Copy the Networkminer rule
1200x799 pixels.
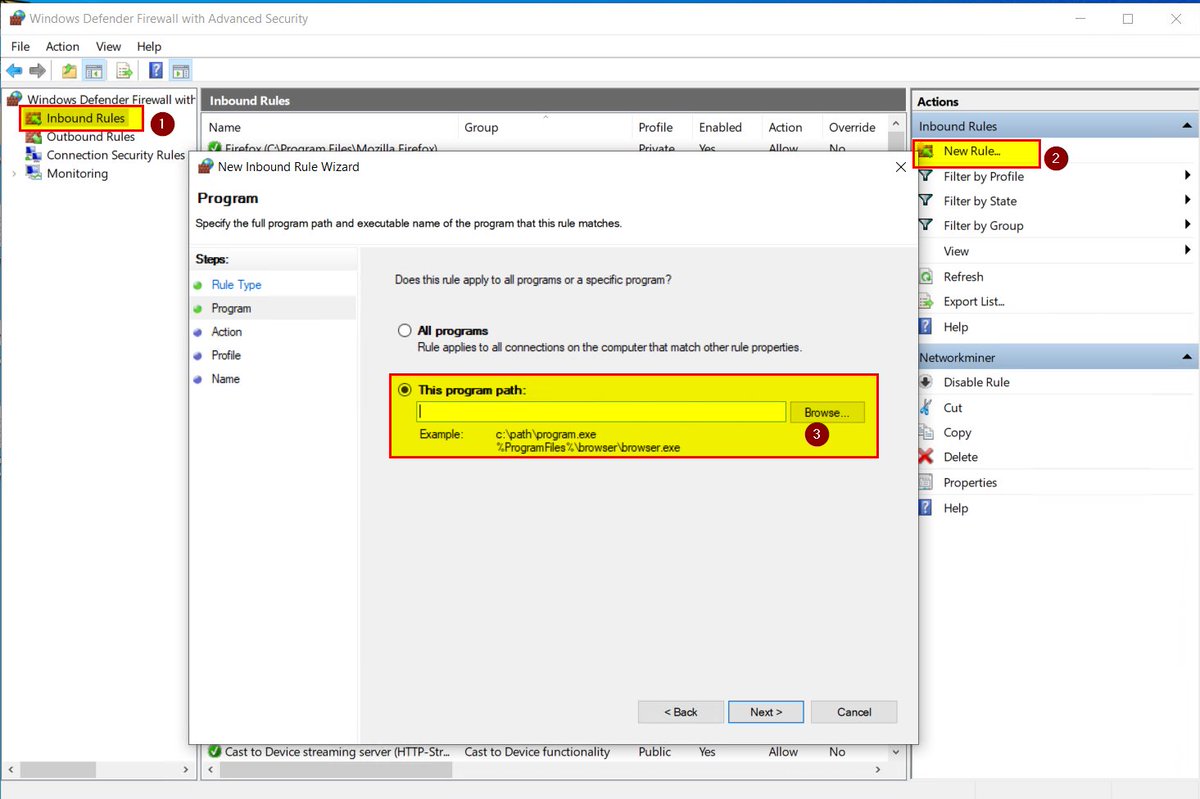957,432
